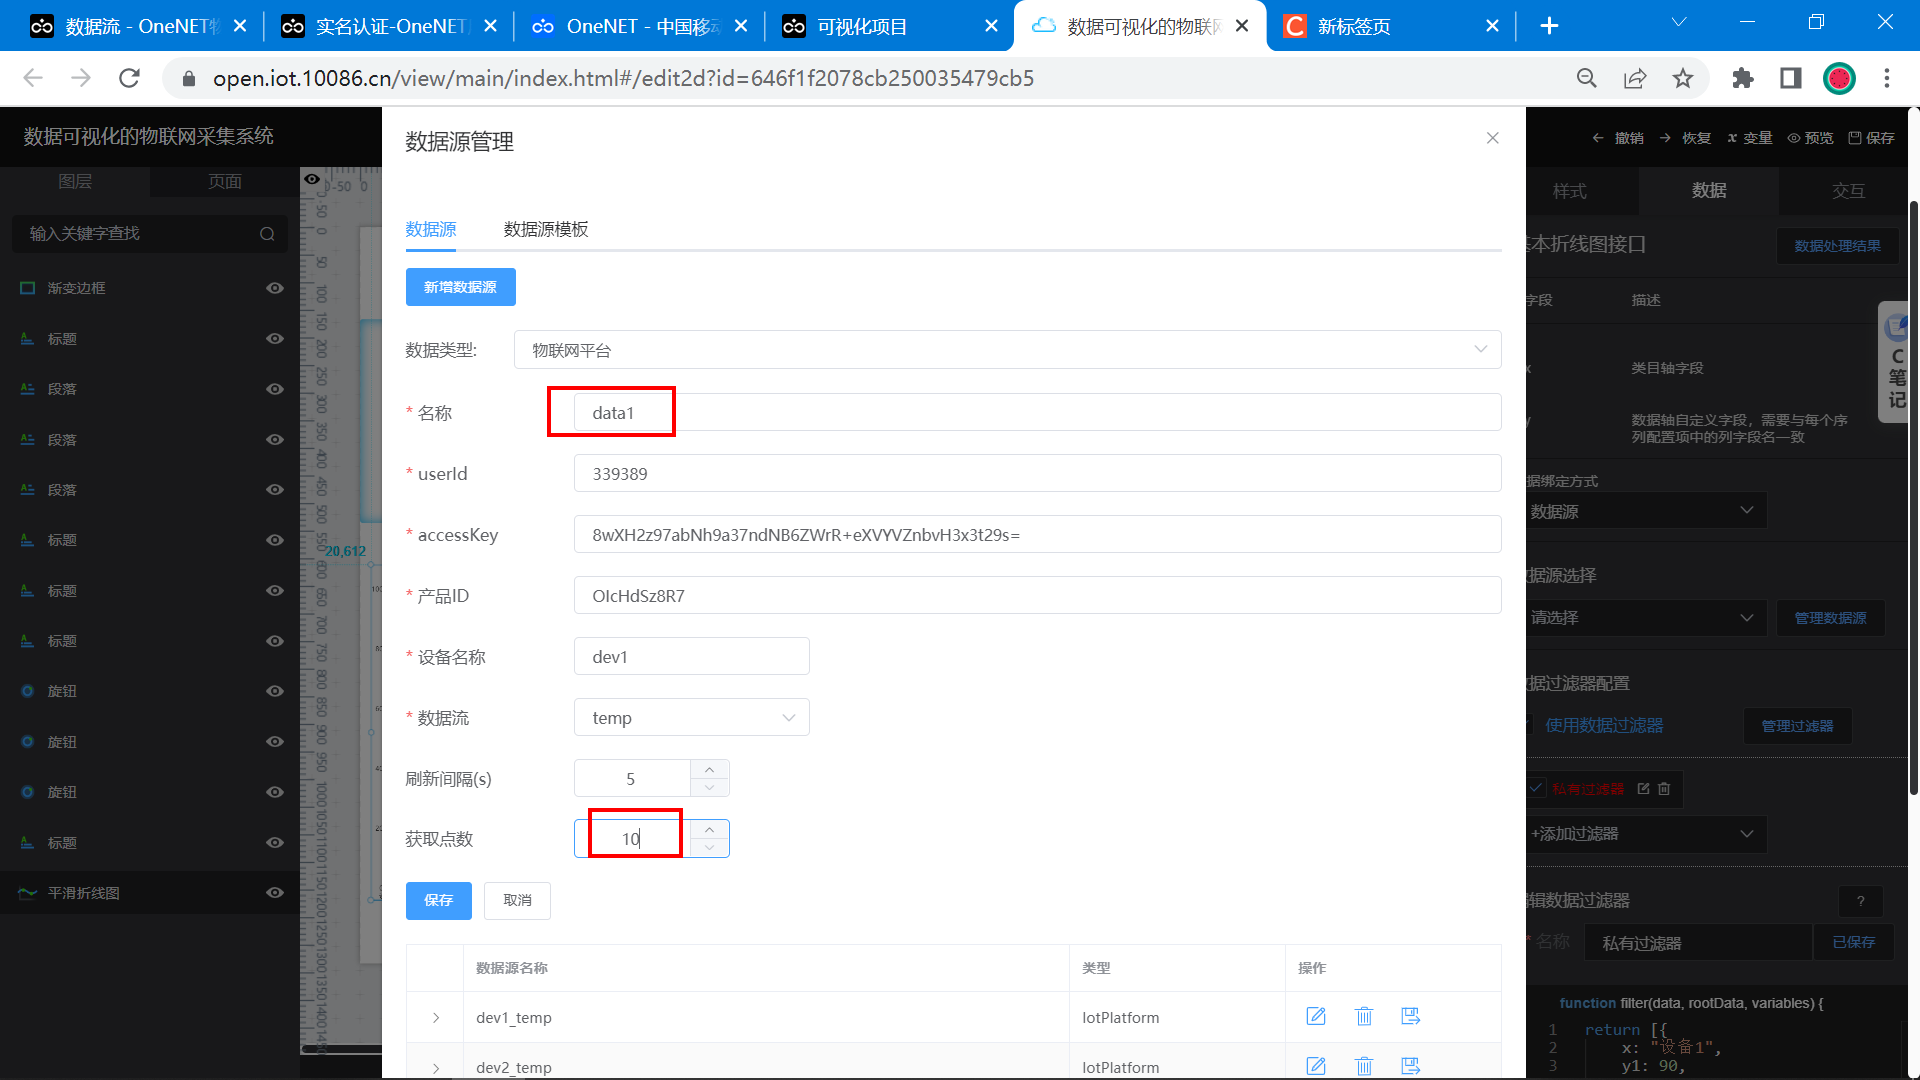The width and height of the screenshot is (1920, 1080).
Task: Expand the 数据流 temp dropdown
Action: 691,718
